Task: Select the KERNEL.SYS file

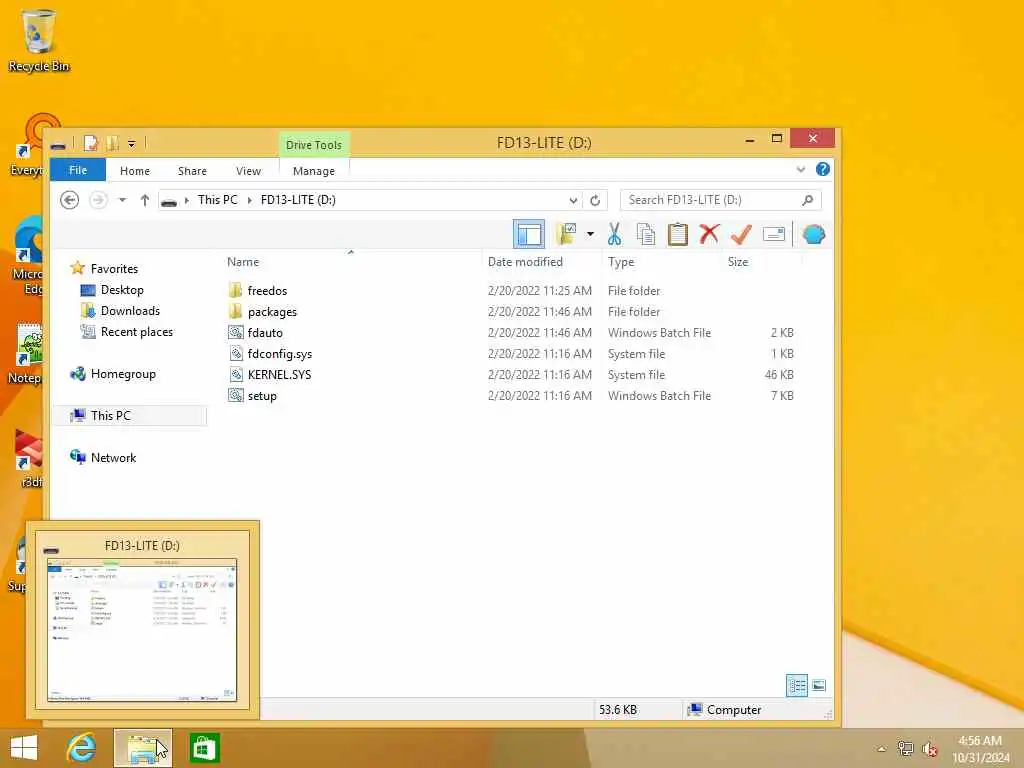Action: tap(279, 374)
